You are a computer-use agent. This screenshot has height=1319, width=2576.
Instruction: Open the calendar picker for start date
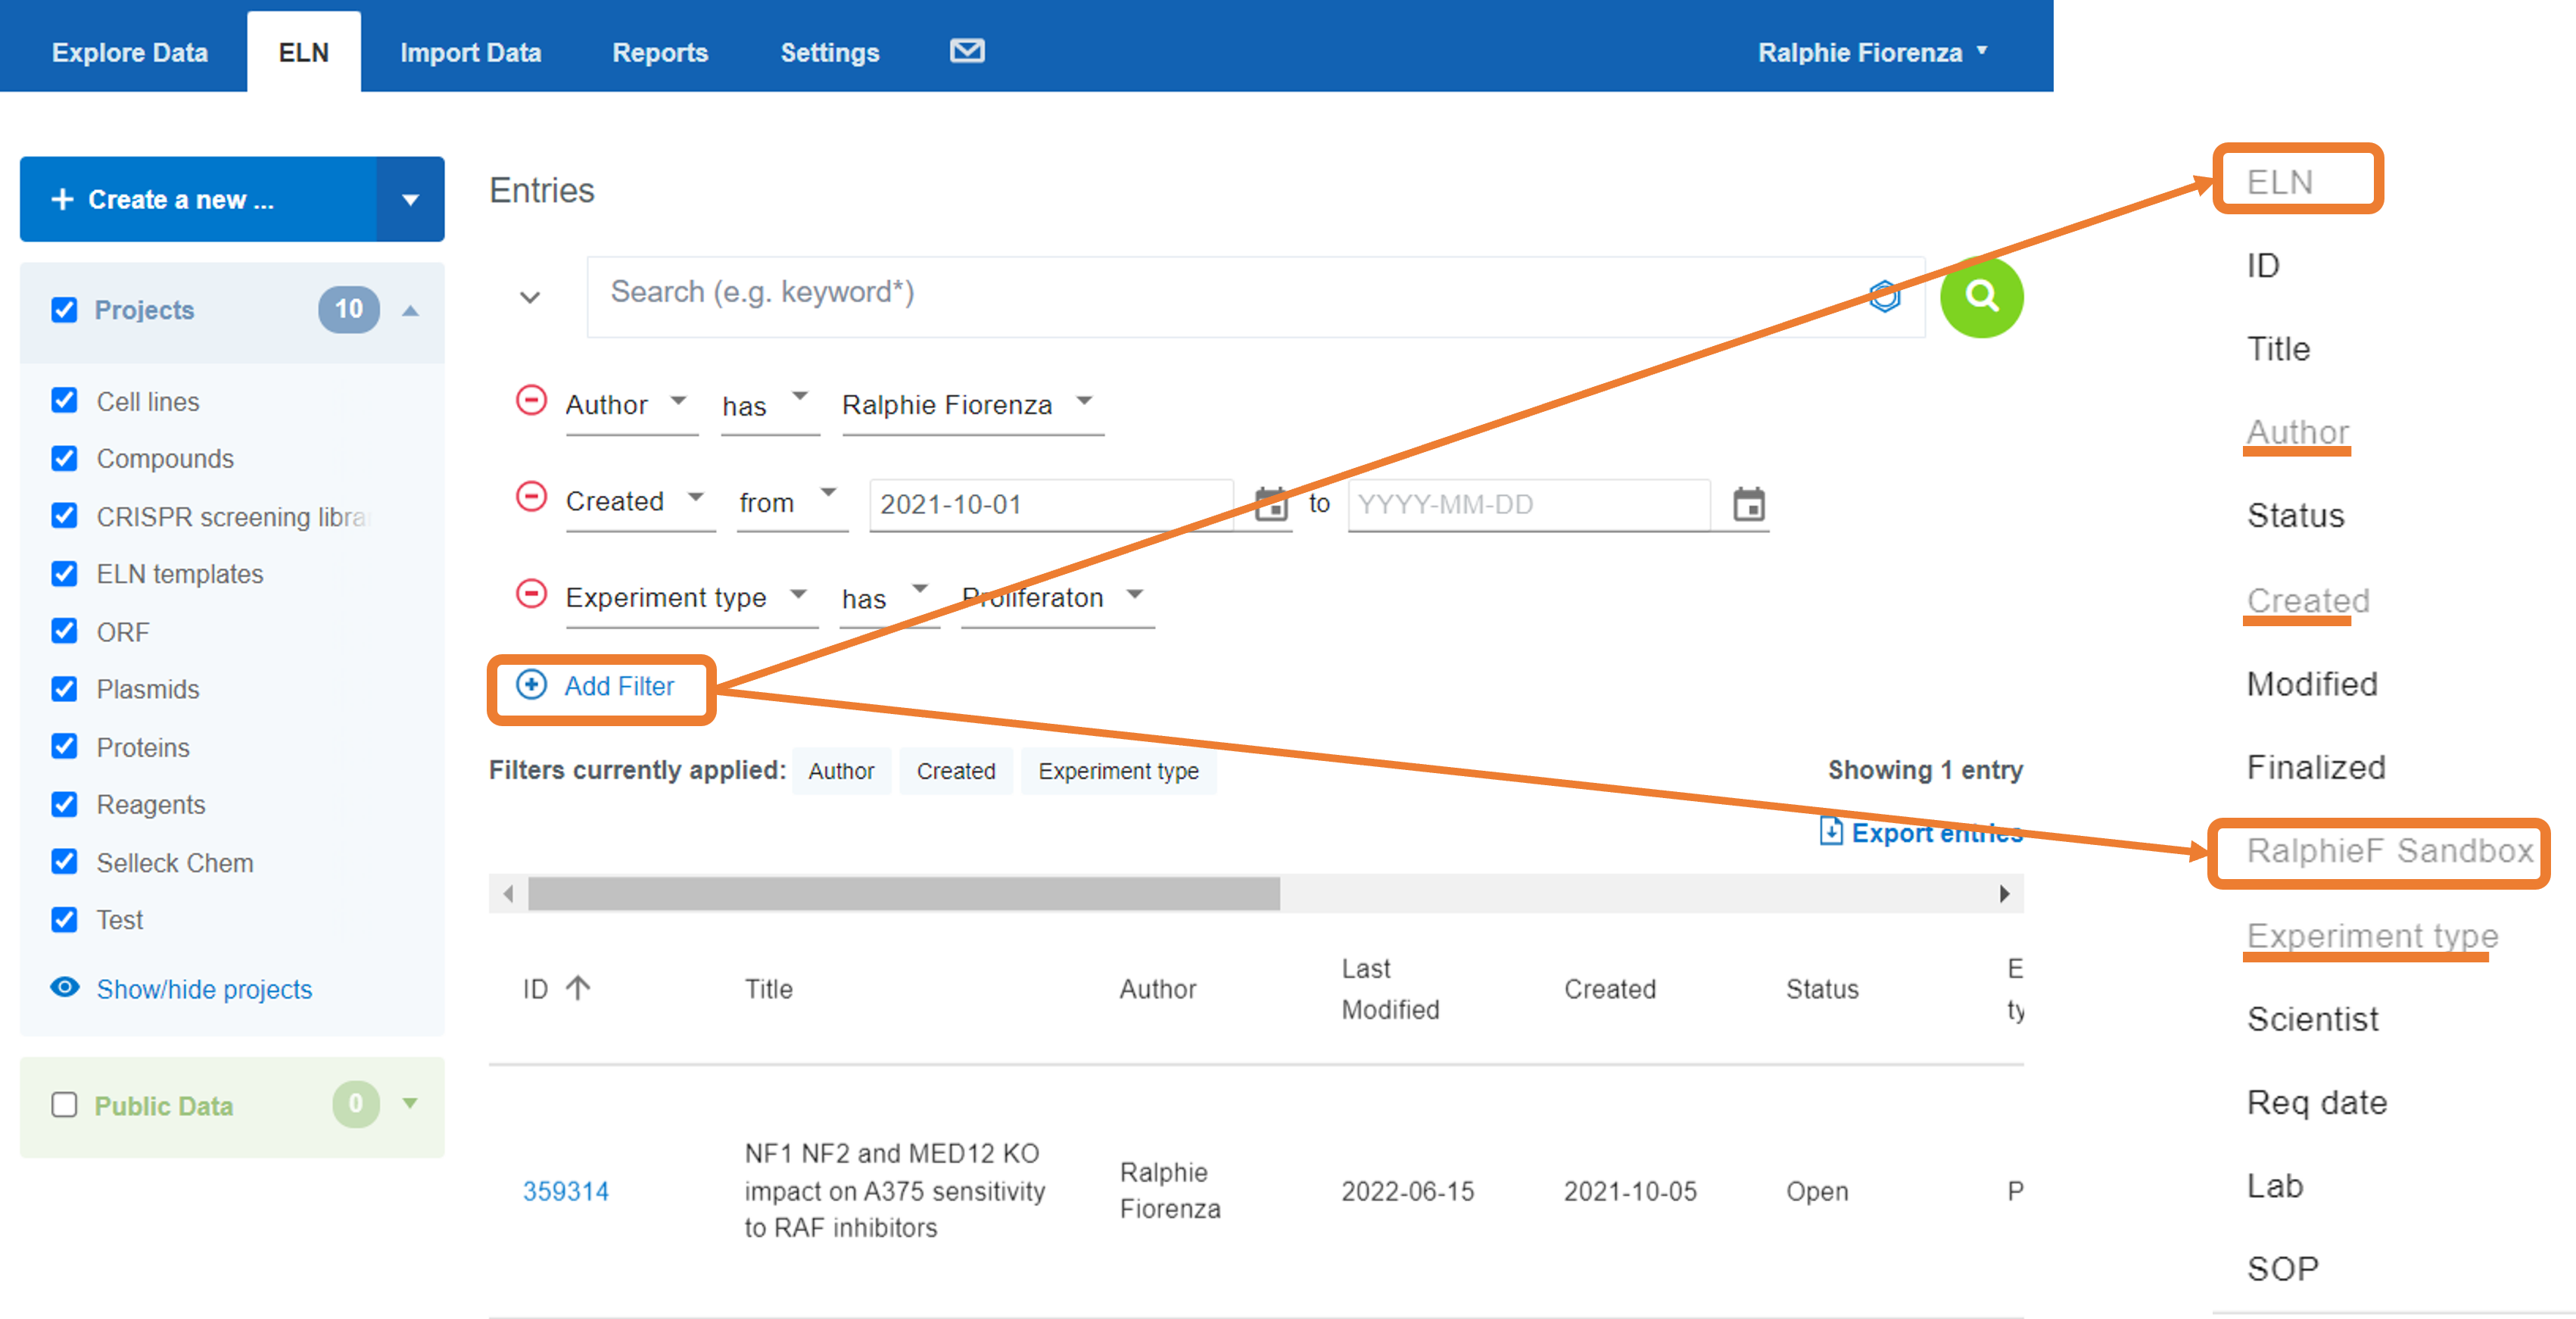tap(1271, 504)
